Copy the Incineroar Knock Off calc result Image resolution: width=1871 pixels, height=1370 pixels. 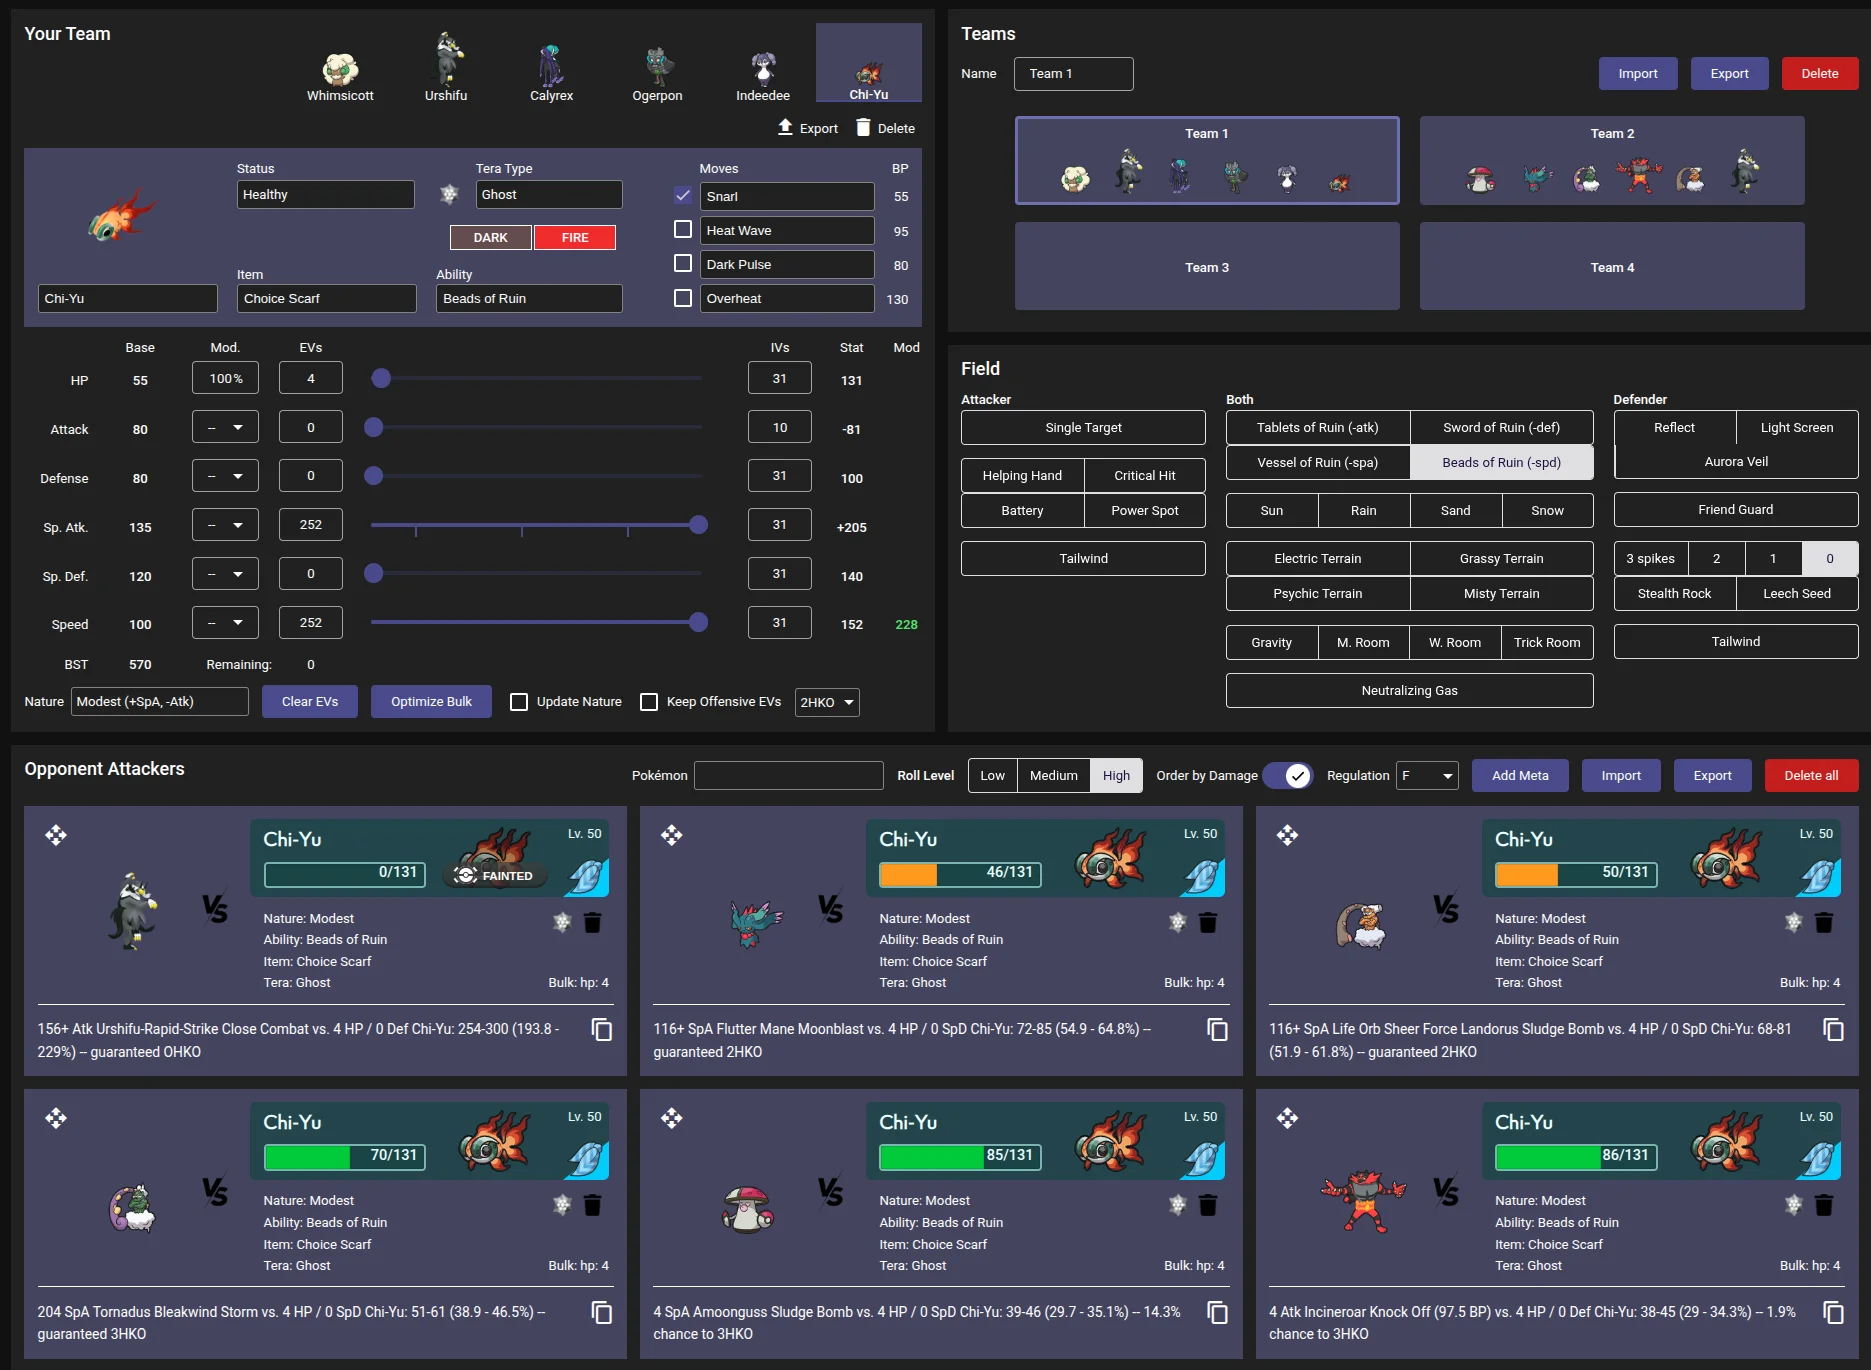1833,1312
